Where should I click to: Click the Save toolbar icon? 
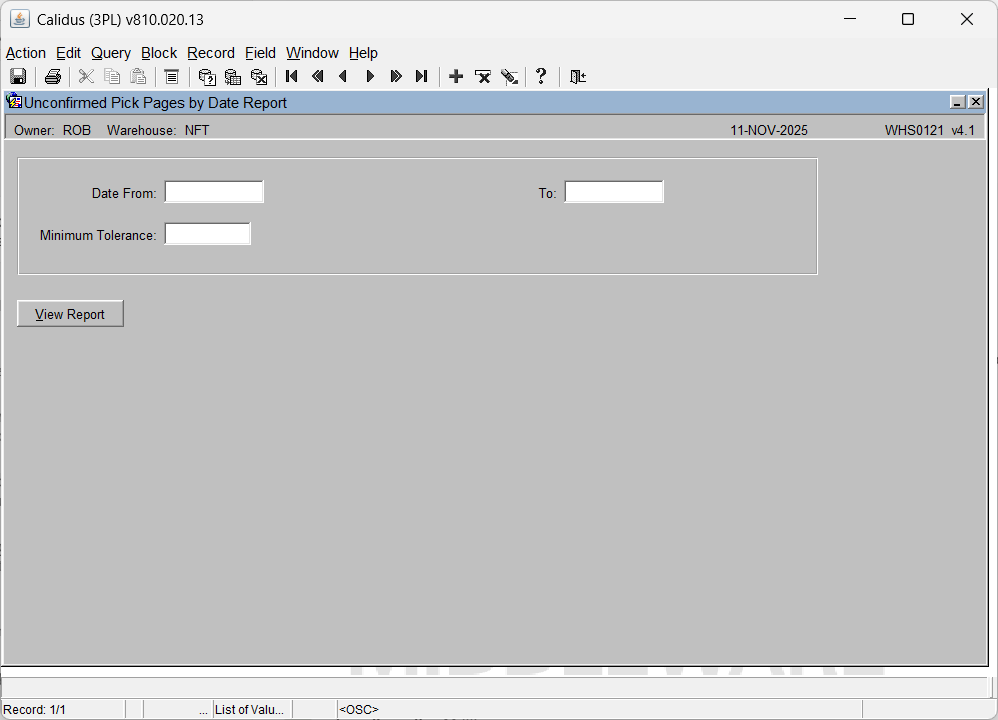point(18,77)
